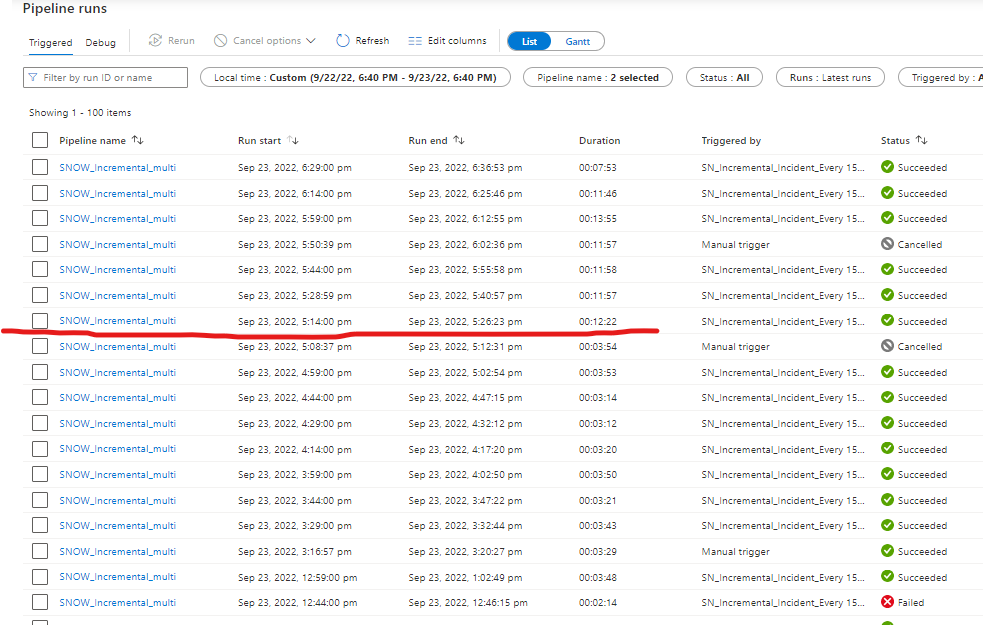Click Succeeded icon for 6:29:00 pm run
The image size is (983, 625).
coord(887,167)
